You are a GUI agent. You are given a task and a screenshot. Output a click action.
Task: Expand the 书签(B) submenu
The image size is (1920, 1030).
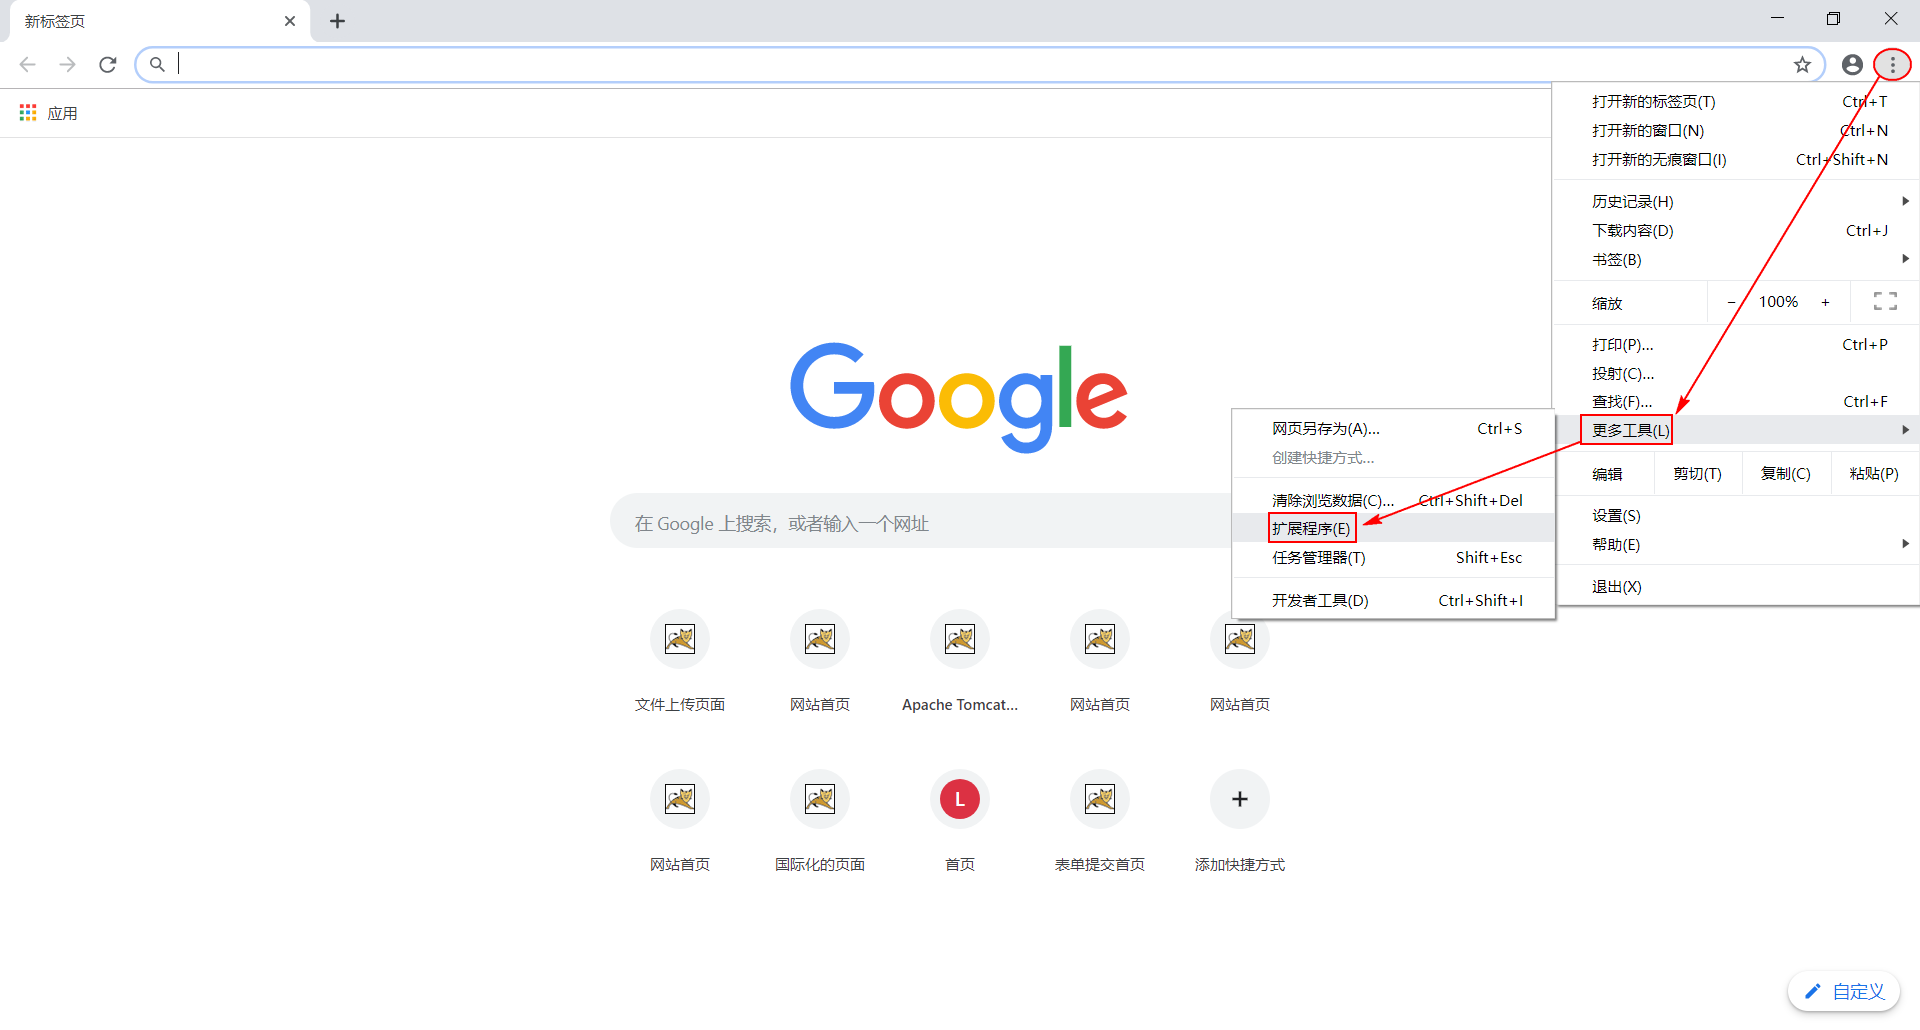(x=1617, y=259)
